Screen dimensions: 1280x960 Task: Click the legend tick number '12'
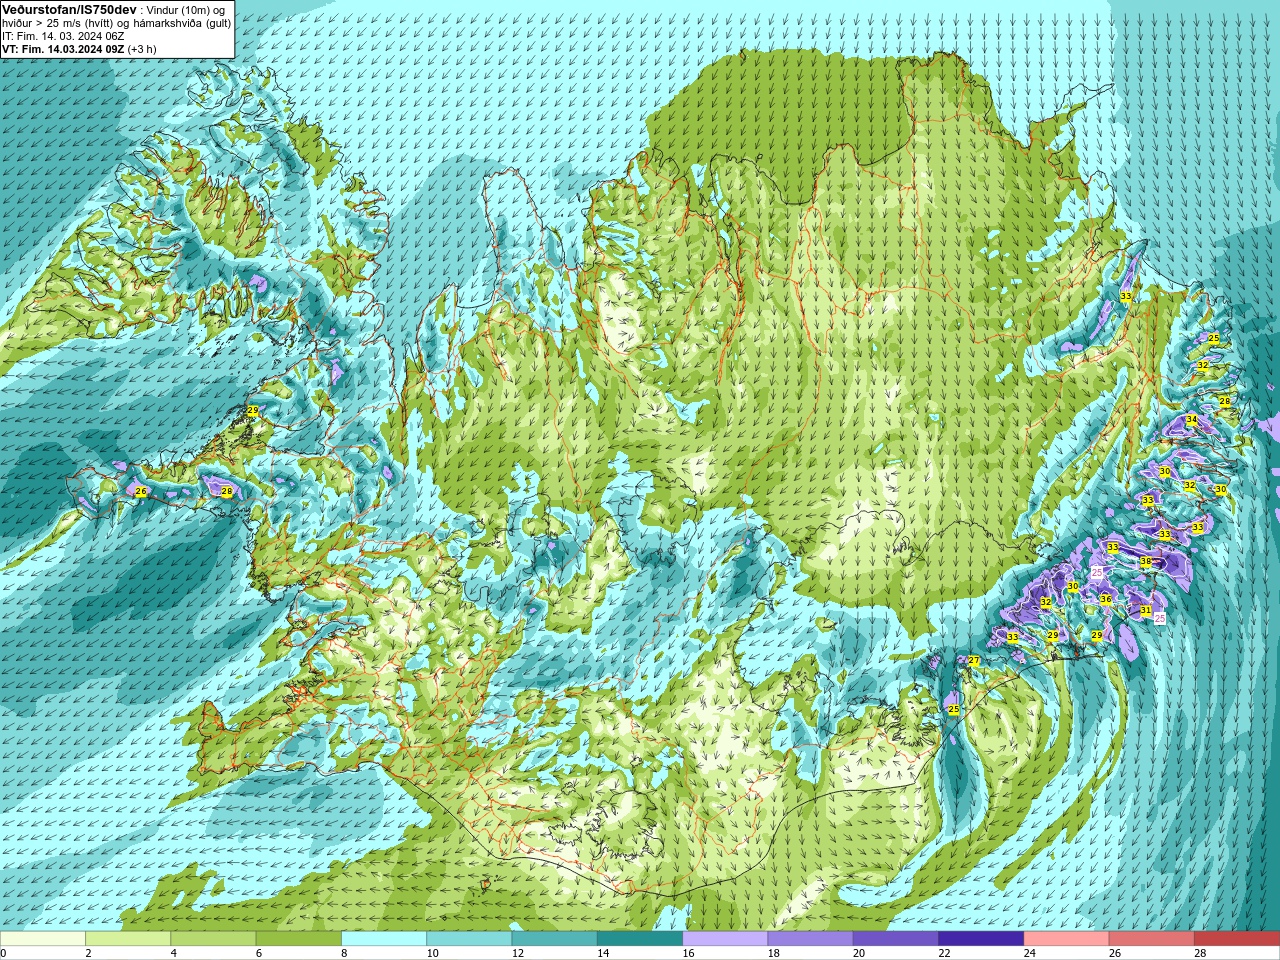tap(518, 953)
